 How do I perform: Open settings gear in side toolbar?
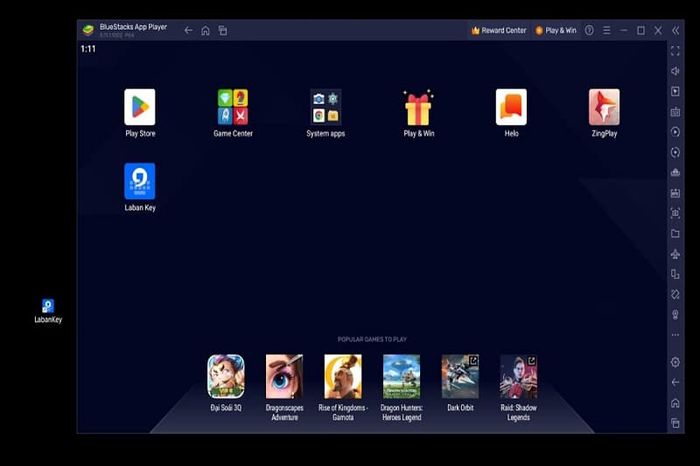(675, 362)
